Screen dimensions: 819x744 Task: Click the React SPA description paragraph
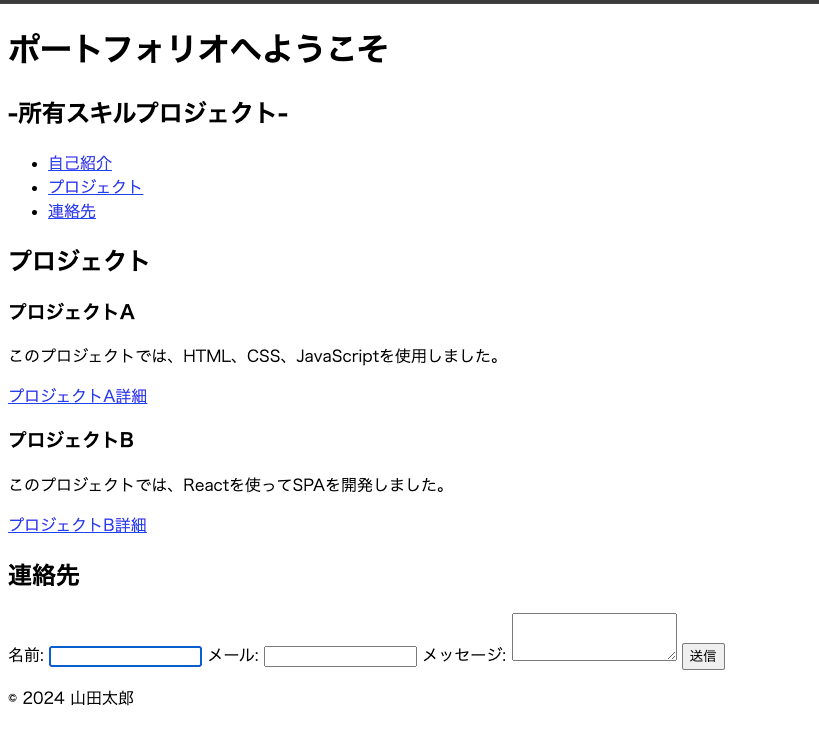226,485
